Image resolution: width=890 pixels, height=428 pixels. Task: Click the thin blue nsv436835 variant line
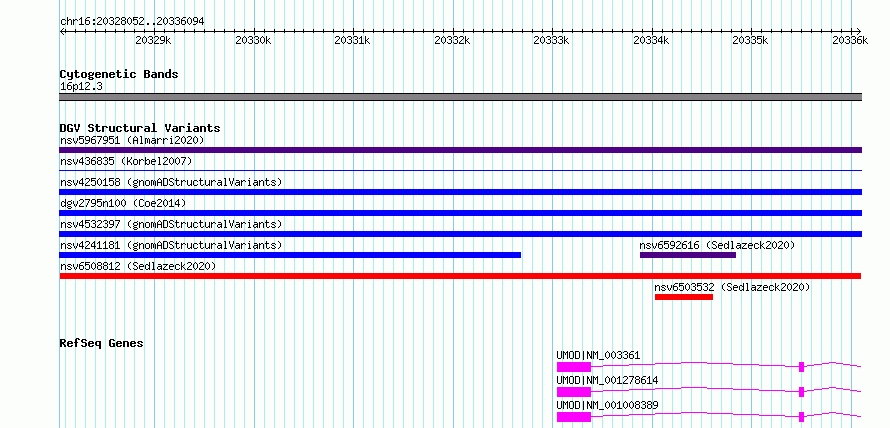pyautogui.click(x=460, y=170)
